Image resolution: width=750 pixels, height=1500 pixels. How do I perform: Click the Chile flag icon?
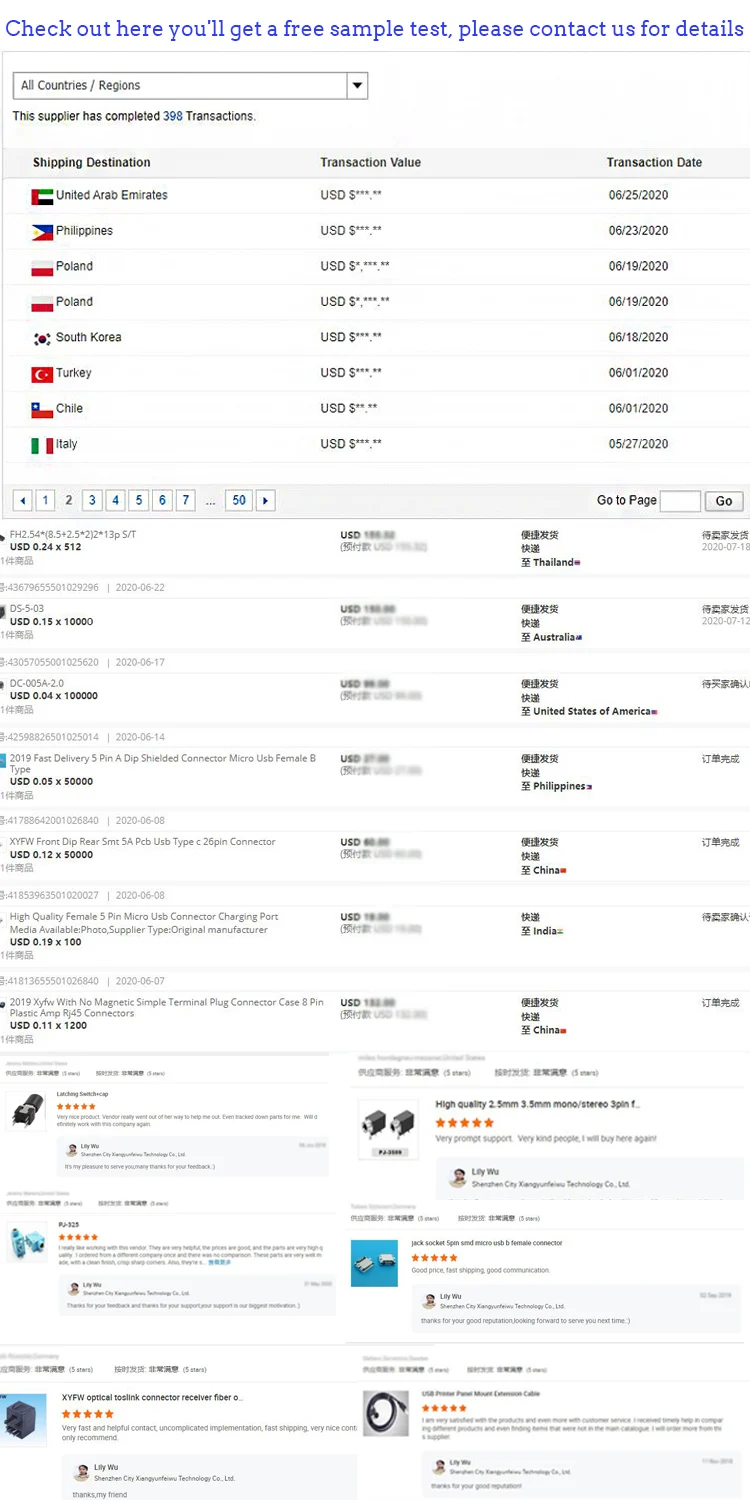(42, 410)
